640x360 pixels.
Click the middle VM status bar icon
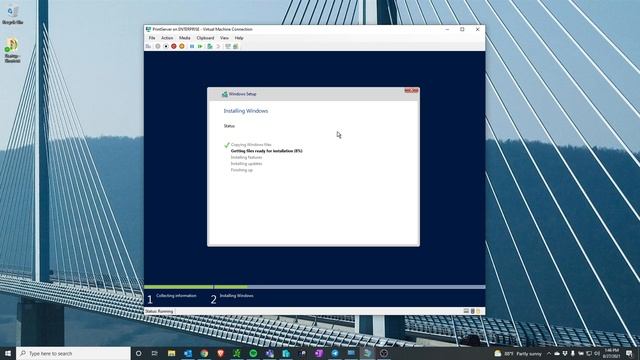(x=473, y=311)
